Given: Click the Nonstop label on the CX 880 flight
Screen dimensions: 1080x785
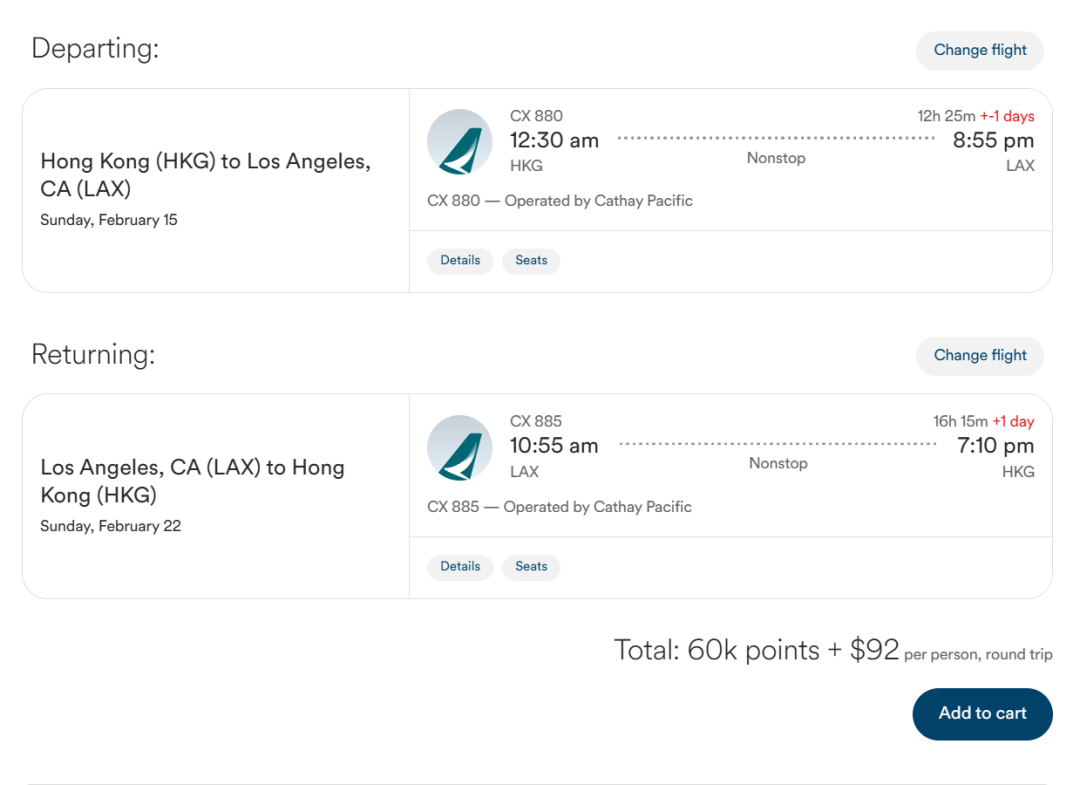Looking at the screenshot, I should (776, 158).
